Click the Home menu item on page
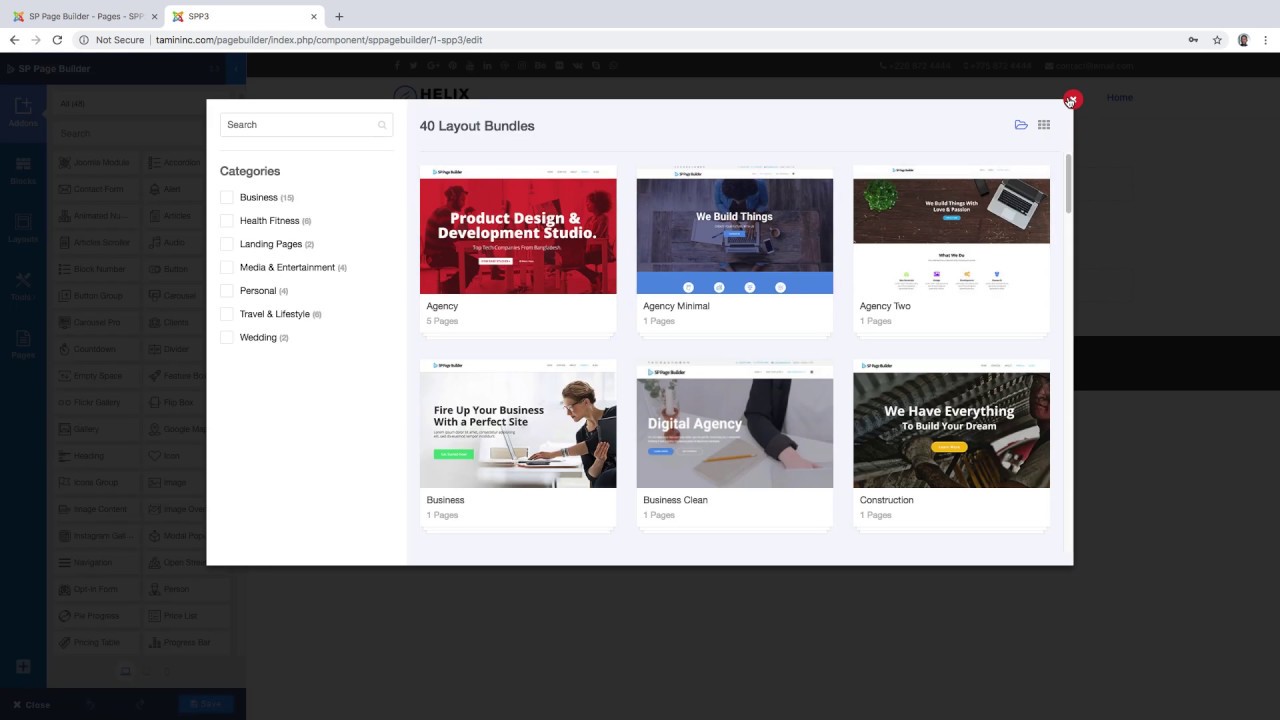The image size is (1280, 720). (x=1119, y=97)
